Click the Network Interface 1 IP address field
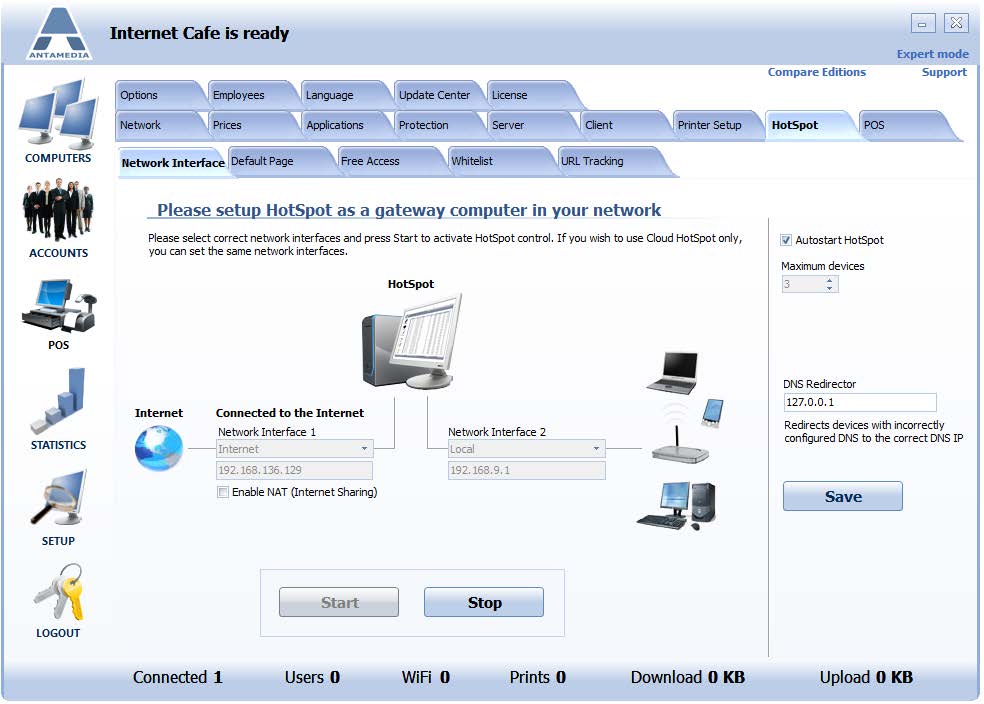This screenshot has height=704, width=984. 294,470
